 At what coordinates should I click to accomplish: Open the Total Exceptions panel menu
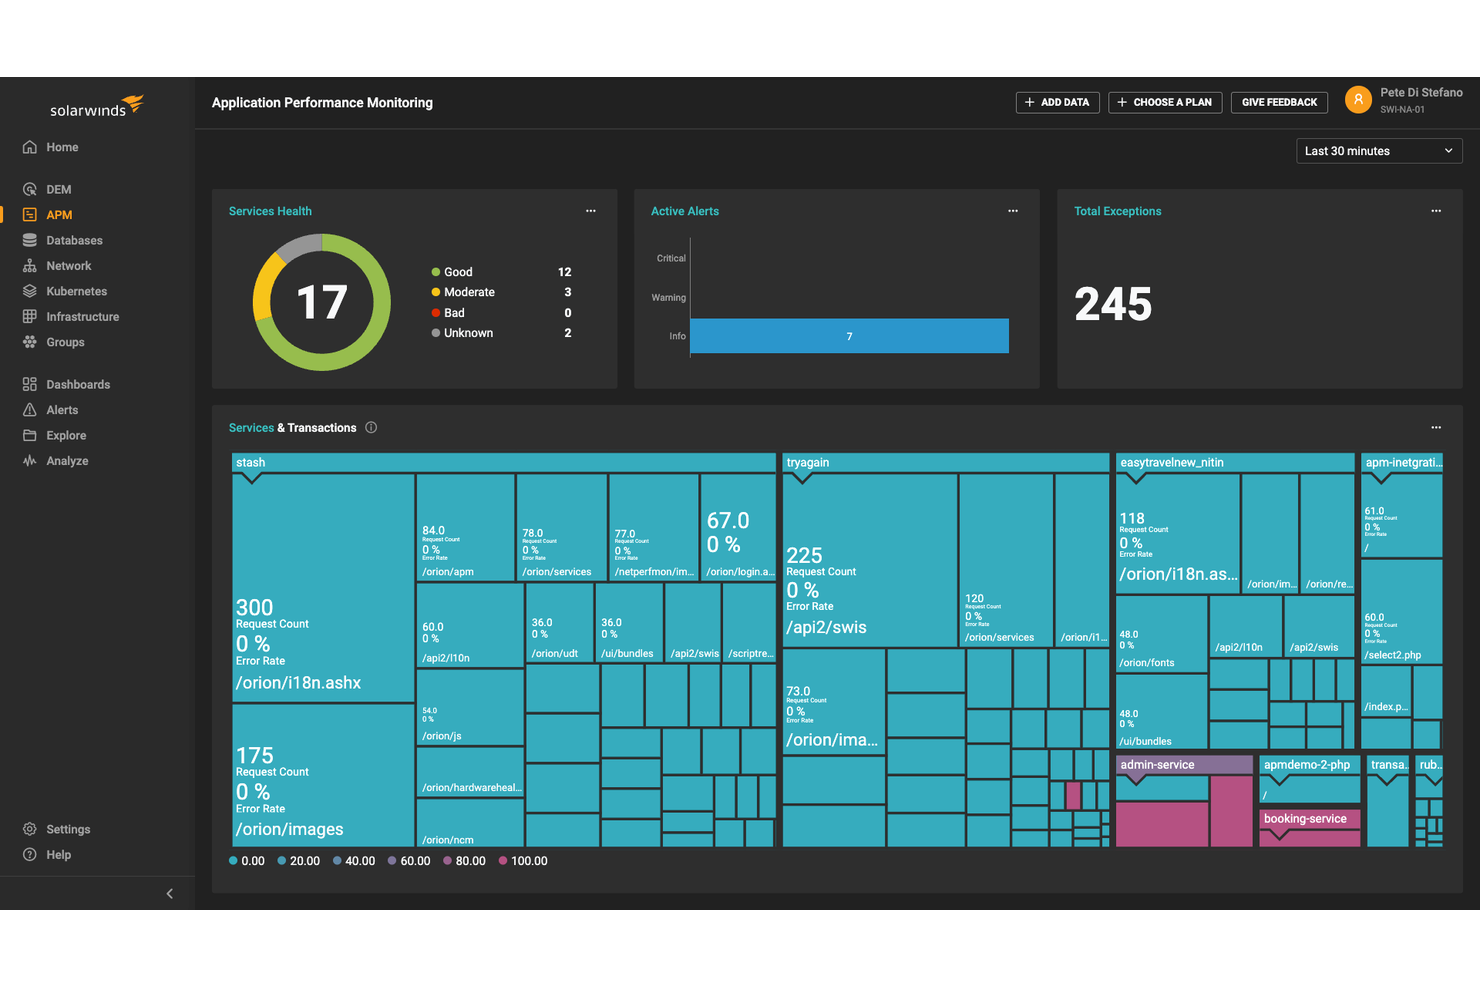coord(1436,211)
